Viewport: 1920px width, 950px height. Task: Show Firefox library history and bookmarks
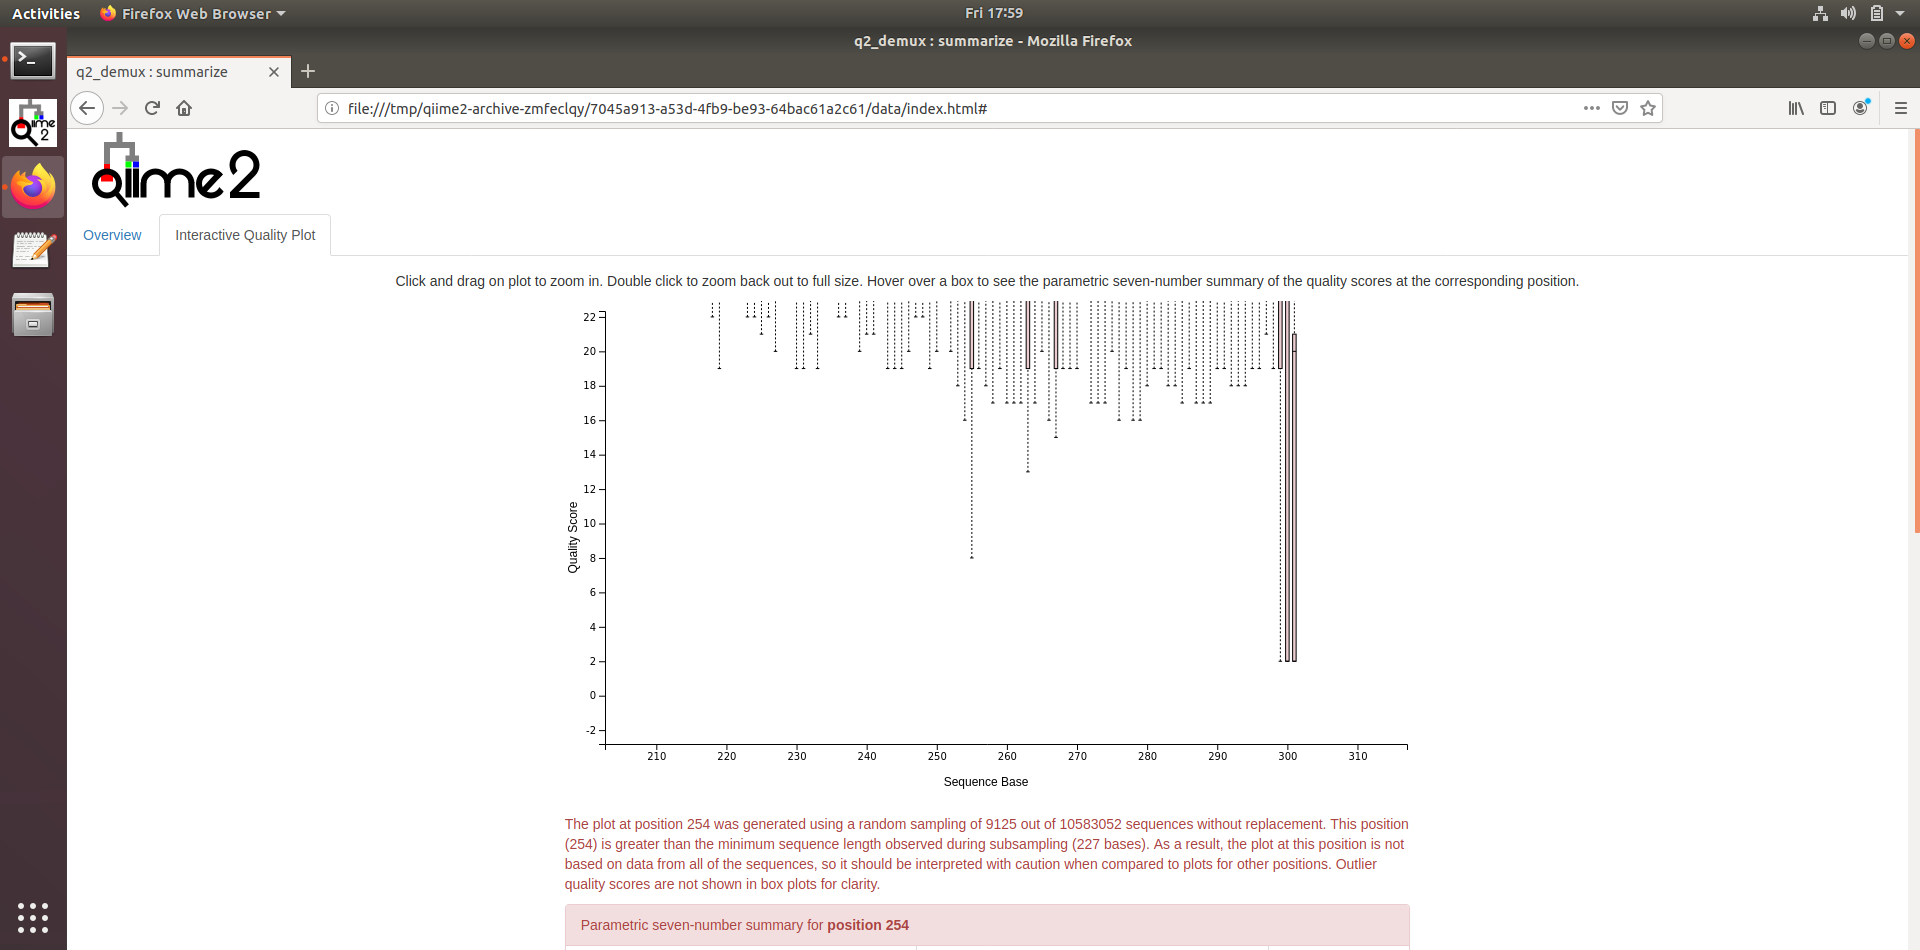pos(1796,108)
